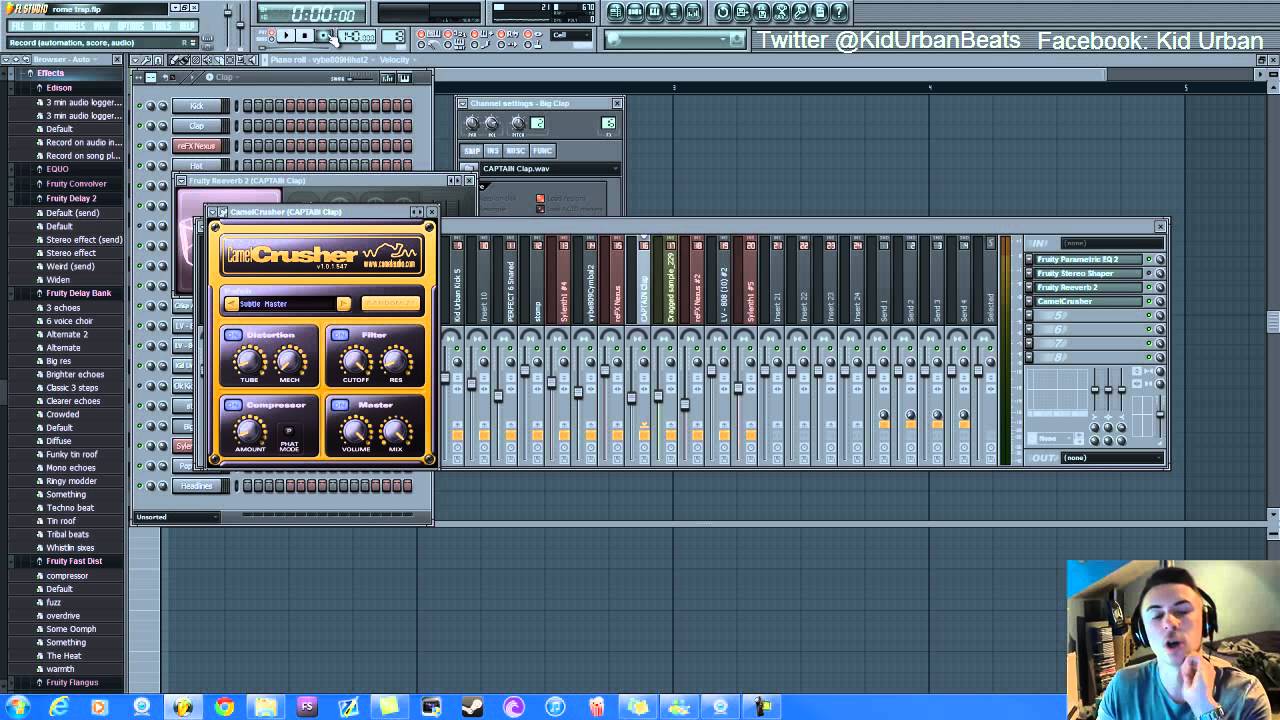Viewport: 1280px width, 720px height.
Task: Open the piano roll toolbar icon
Action: tap(654, 12)
